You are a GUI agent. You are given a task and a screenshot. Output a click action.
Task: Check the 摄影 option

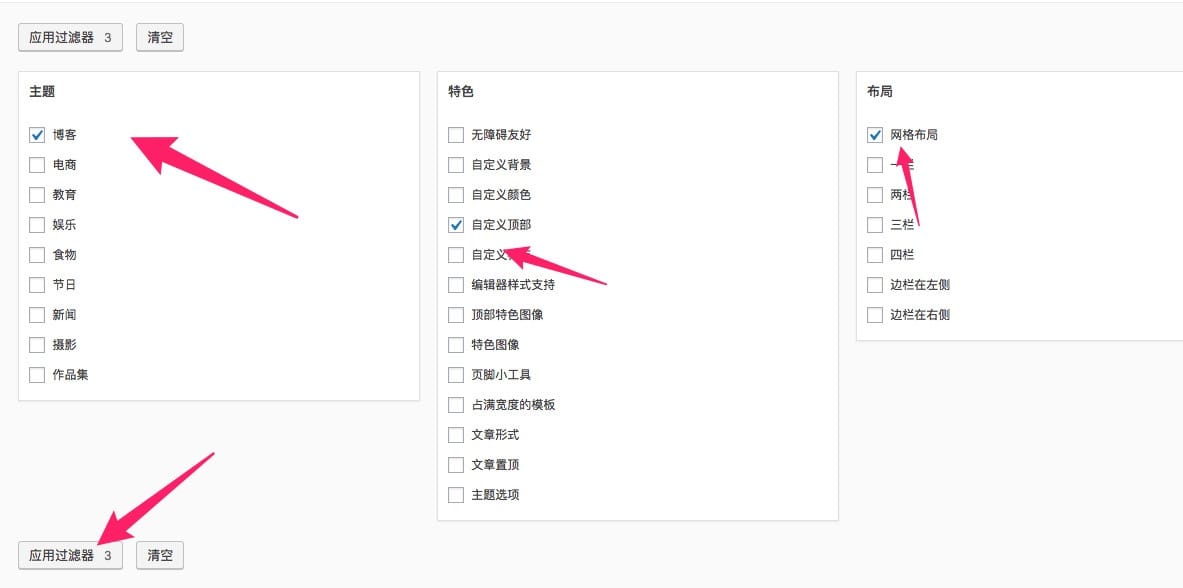(37, 345)
